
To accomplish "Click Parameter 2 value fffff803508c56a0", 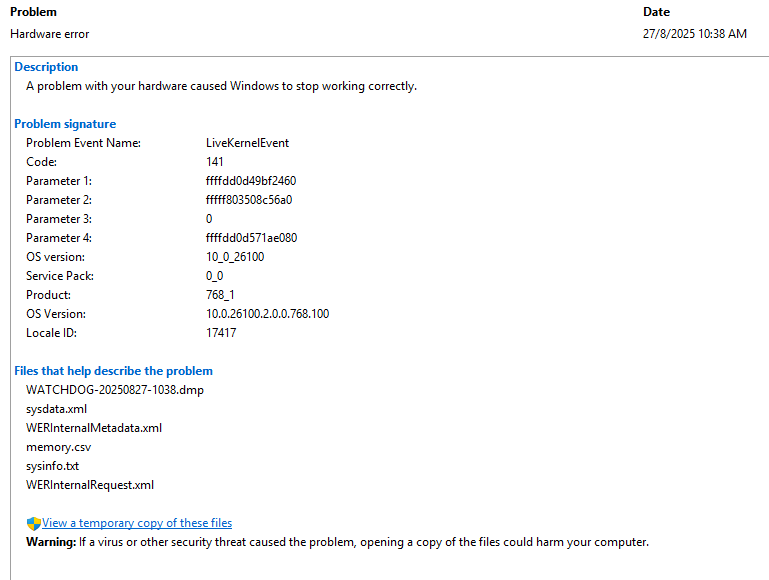I will pos(249,200).
